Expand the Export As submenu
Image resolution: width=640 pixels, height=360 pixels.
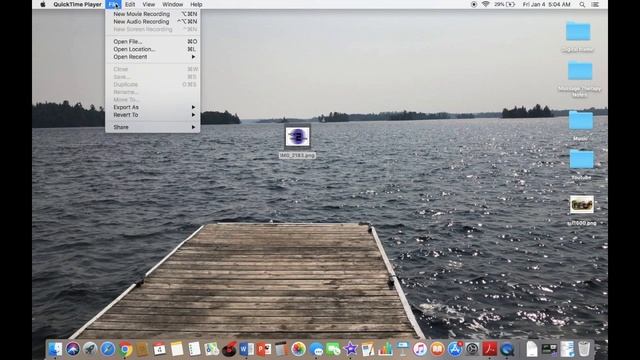coord(153,107)
